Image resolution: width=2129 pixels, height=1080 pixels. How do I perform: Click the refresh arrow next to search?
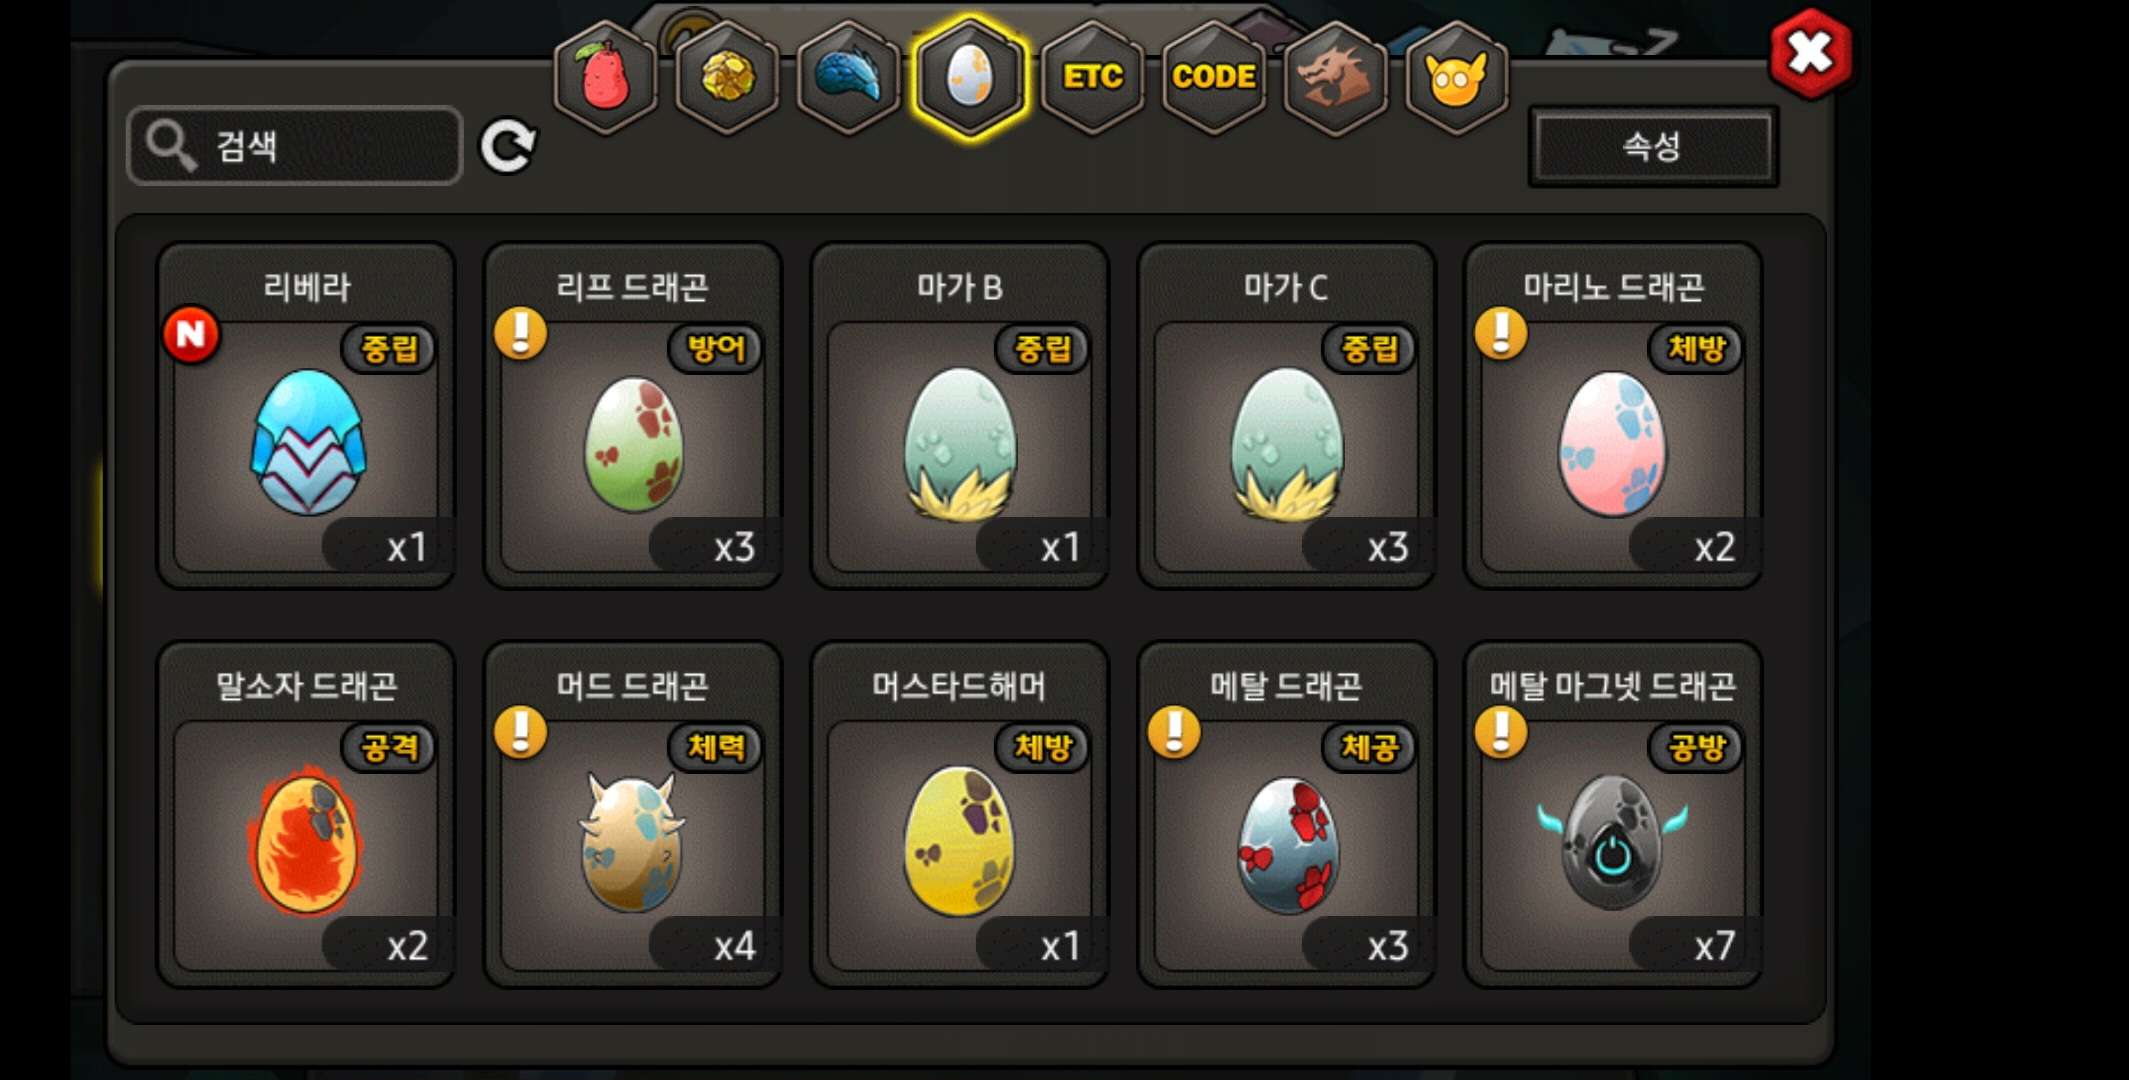point(508,147)
